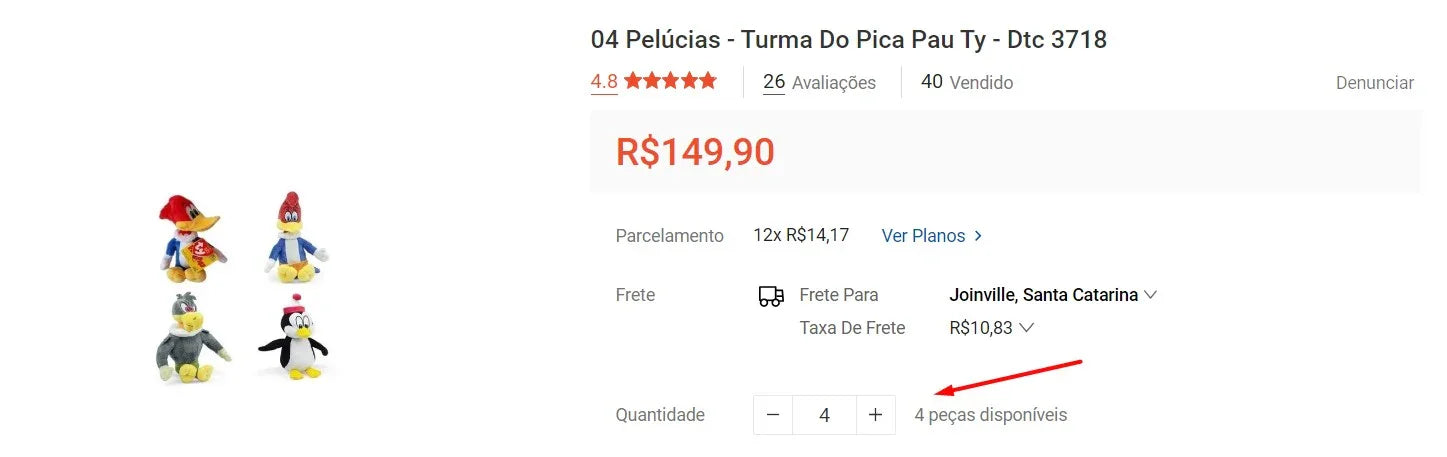Click the Denunciar report link
The width and height of the screenshot is (1447, 457).
[x=1374, y=83]
